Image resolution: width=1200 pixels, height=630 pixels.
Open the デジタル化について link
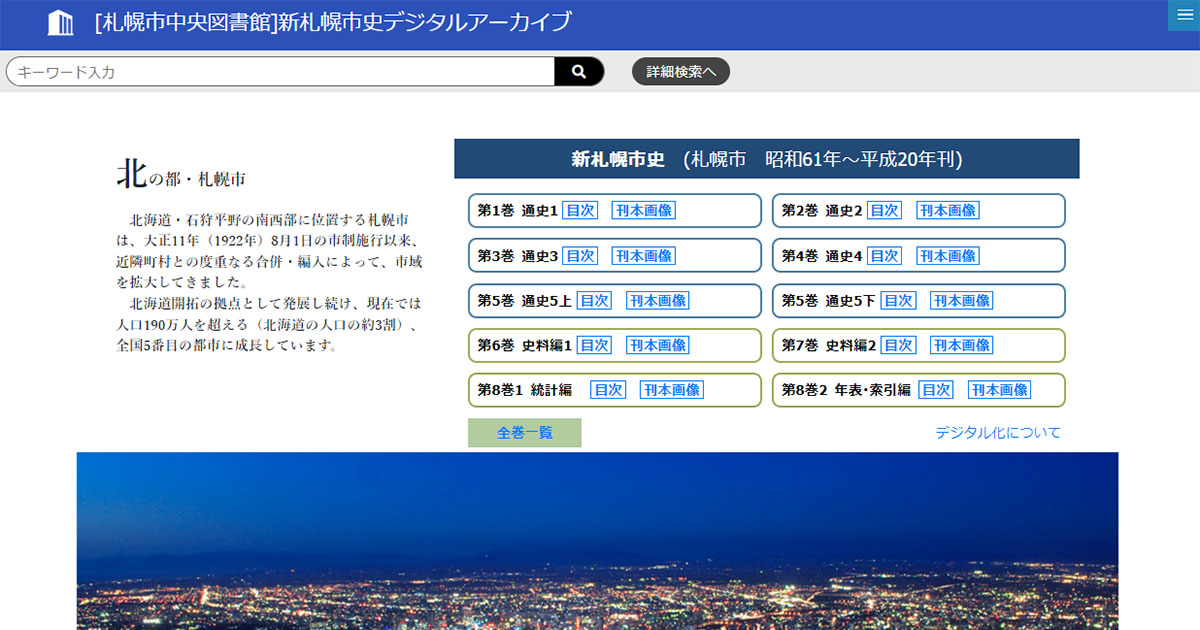[997, 433]
